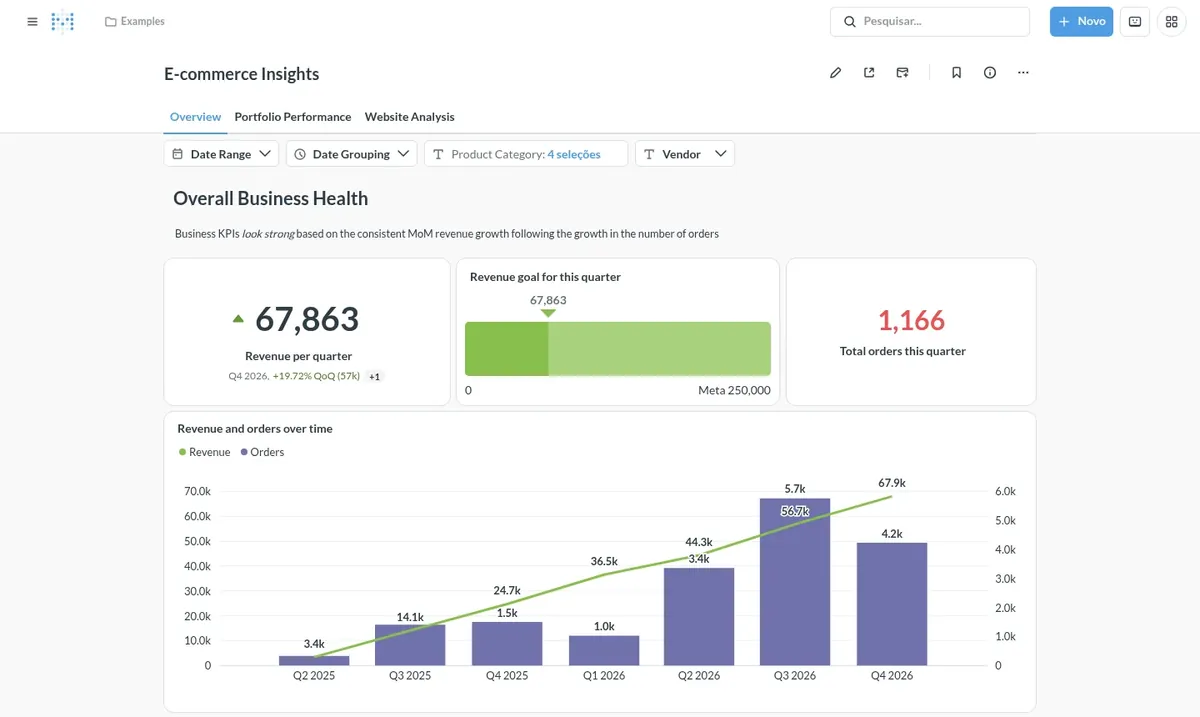Screen dimensions: 1200x717
Task: Focus the Pesquisar search field
Action: [x=930, y=21]
